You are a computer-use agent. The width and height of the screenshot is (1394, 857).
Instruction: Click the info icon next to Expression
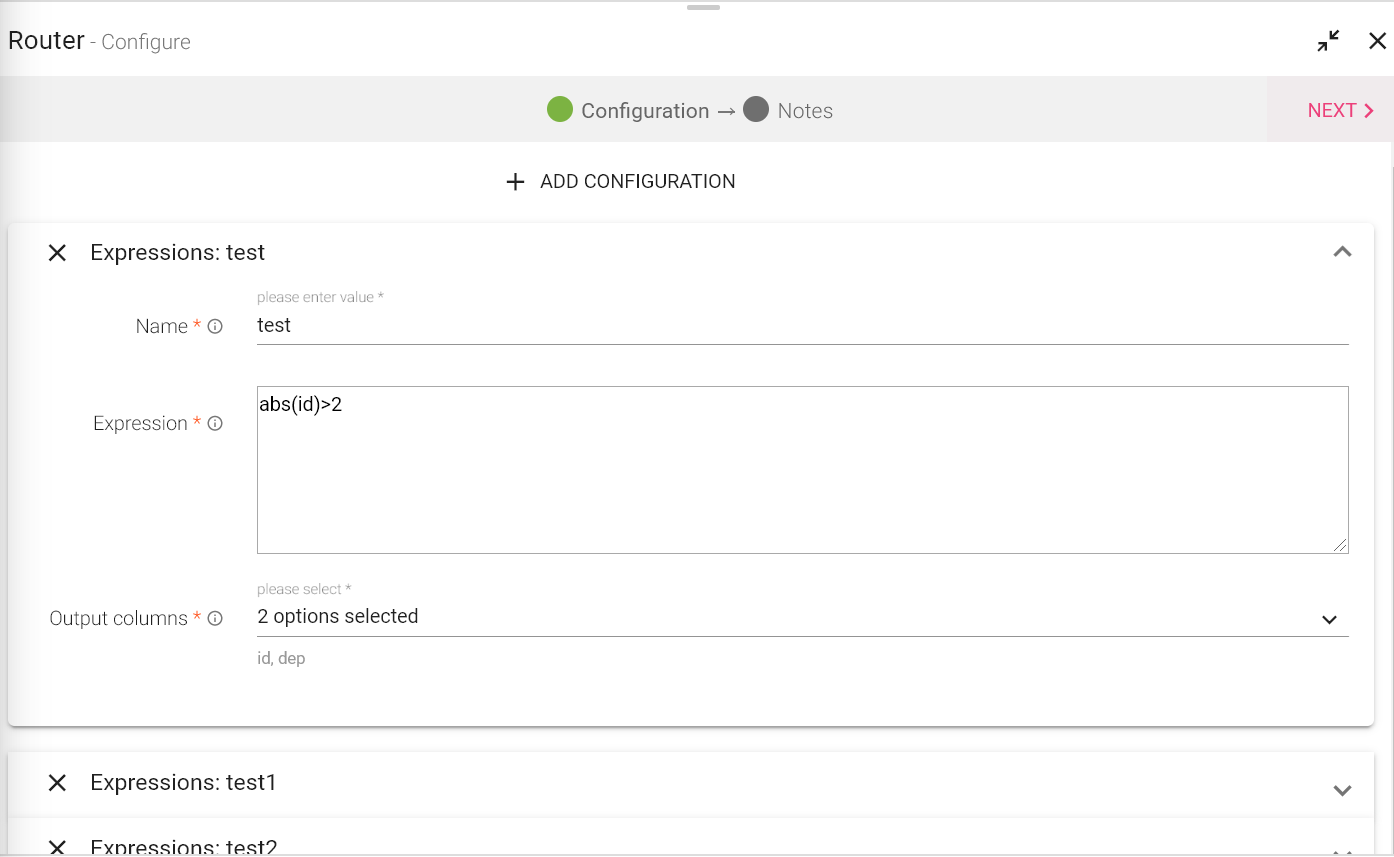pos(215,424)
